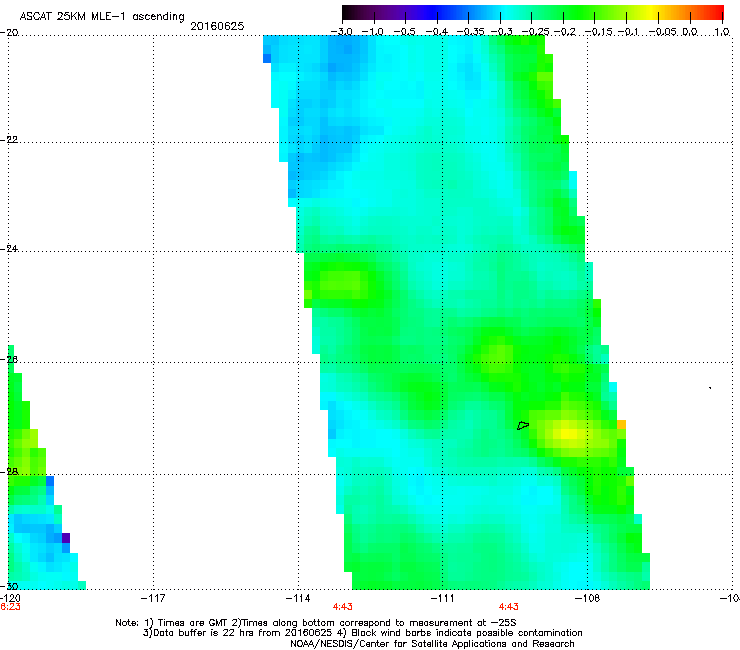740x650 pixels.
Task: Click the dark purple pixel in the left swath
Action: pos(66,538)
